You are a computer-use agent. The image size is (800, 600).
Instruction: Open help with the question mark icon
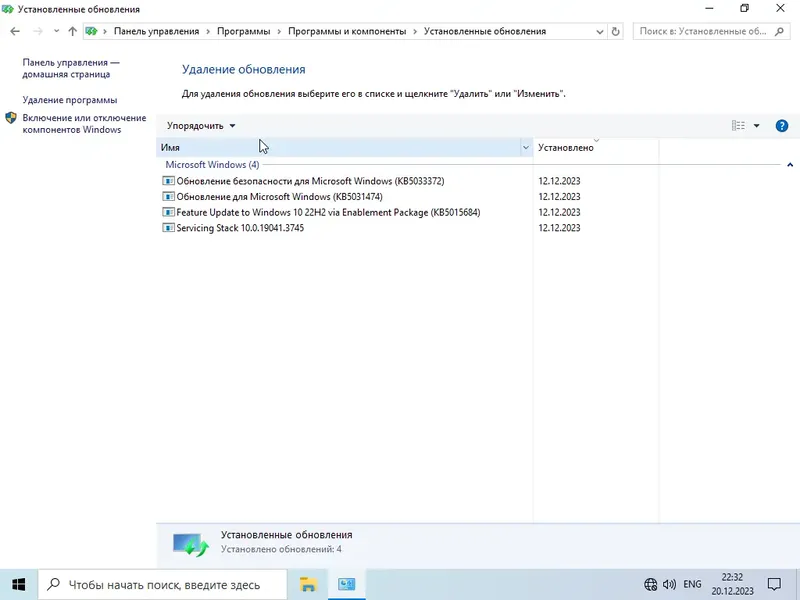pos(782,126)
